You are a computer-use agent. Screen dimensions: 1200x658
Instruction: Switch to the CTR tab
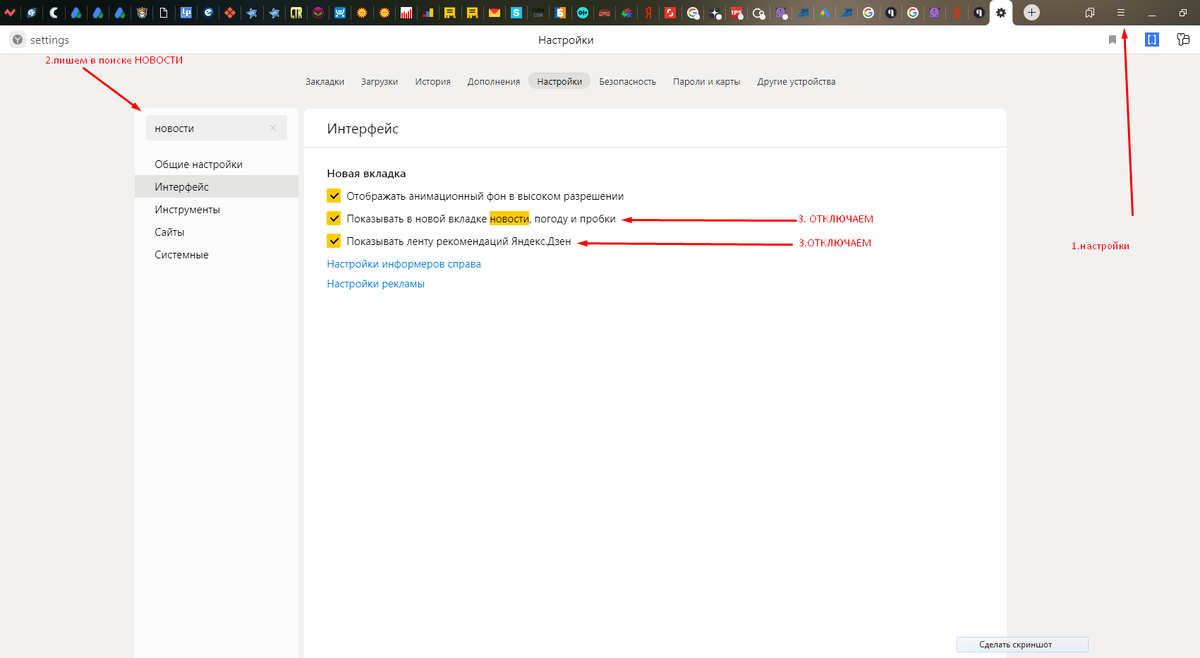pyautogui.click(x=297, y=13)
